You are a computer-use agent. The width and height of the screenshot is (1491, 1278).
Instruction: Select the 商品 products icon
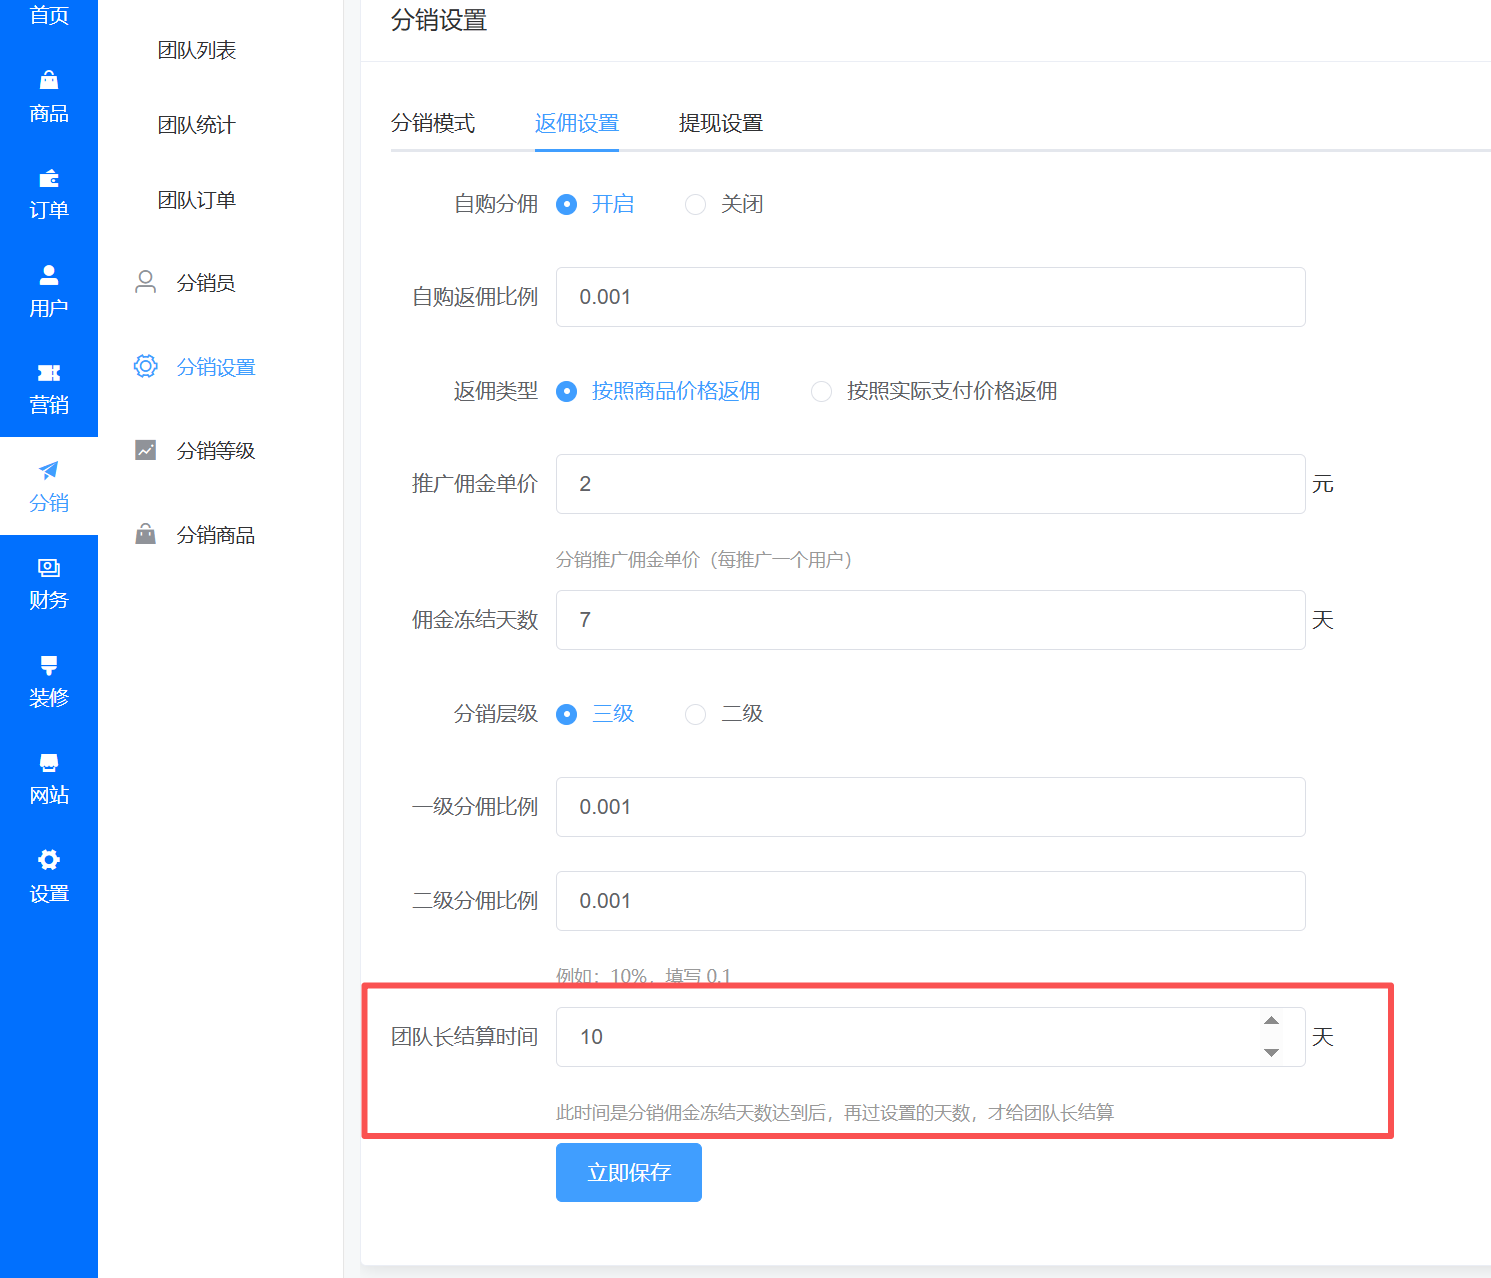click(x=48, y=81)
